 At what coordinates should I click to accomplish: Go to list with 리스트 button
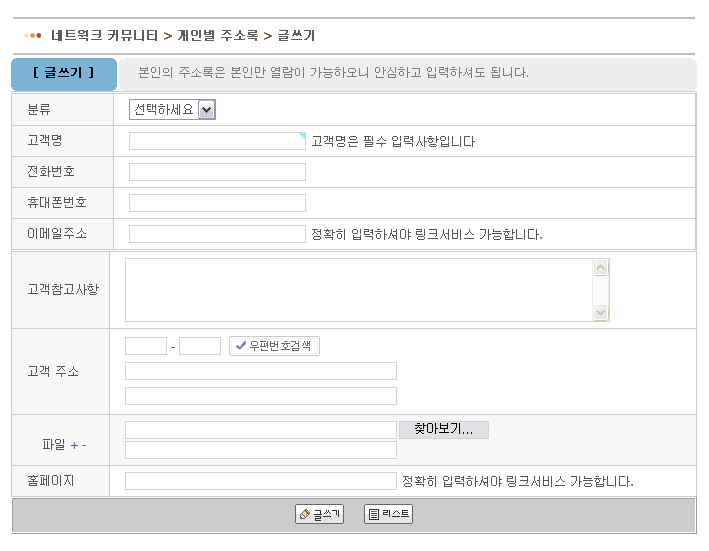(x=388, y=514)
